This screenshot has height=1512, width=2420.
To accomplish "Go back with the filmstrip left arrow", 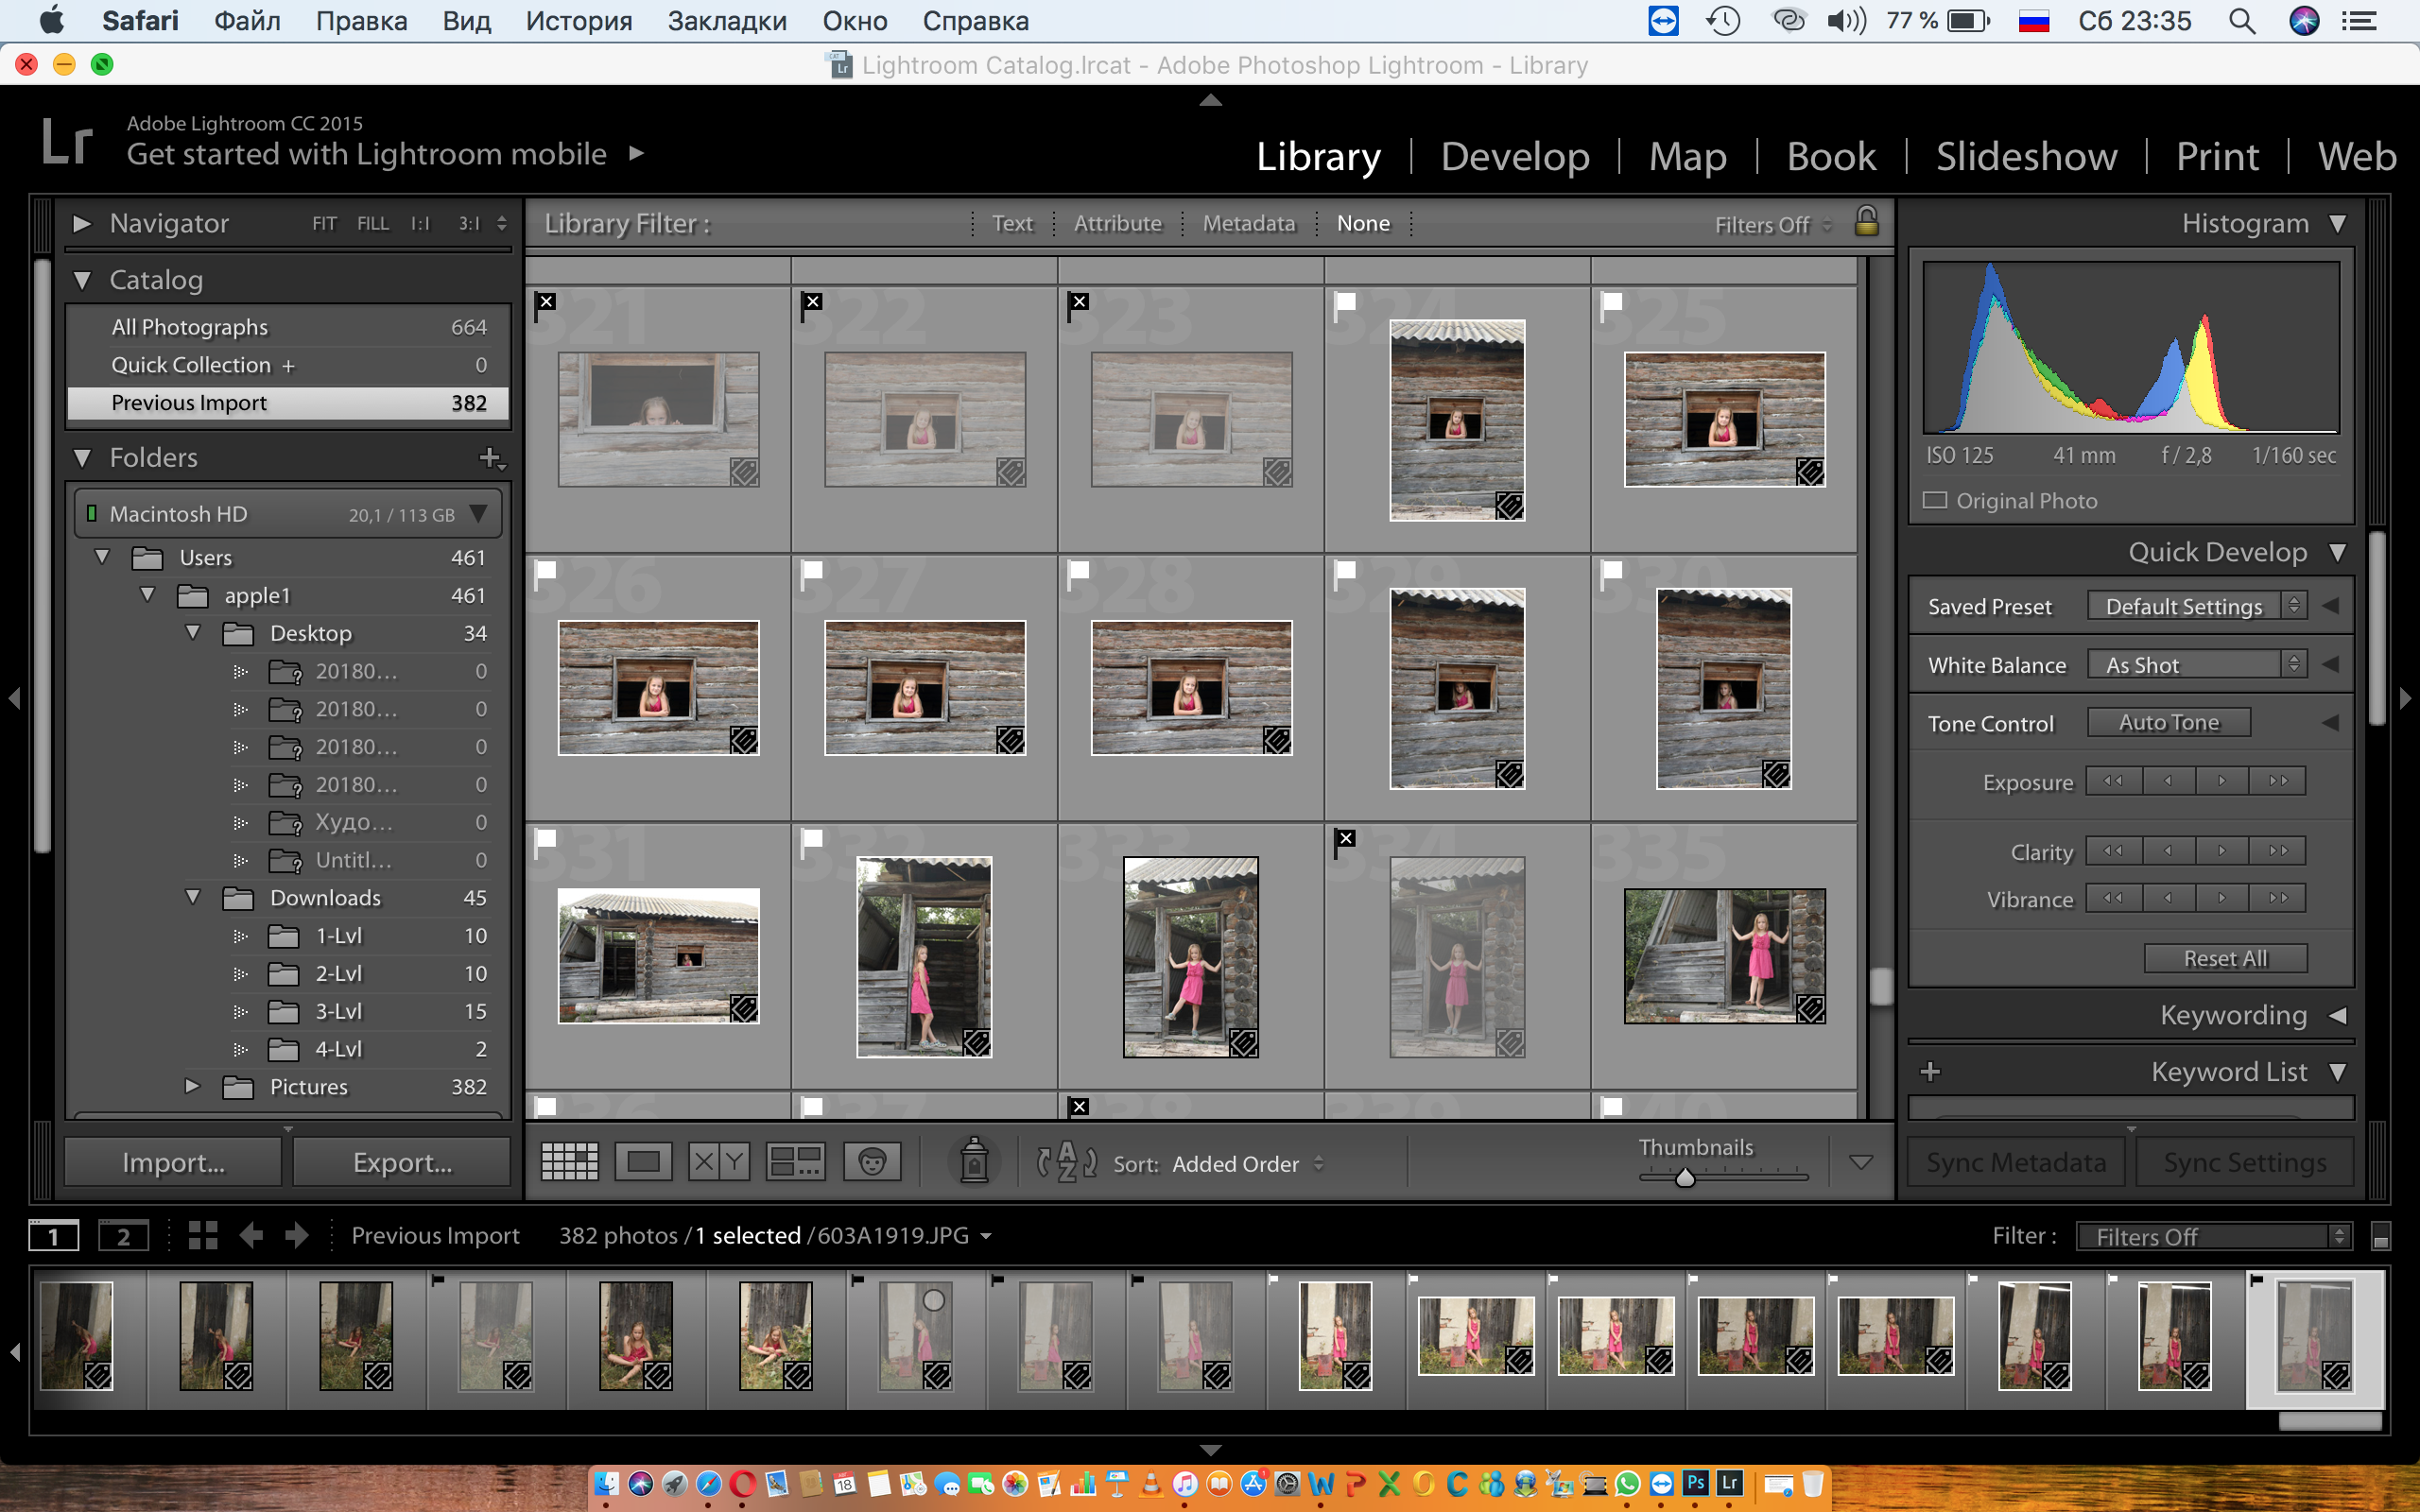I will click(251, 1236).
